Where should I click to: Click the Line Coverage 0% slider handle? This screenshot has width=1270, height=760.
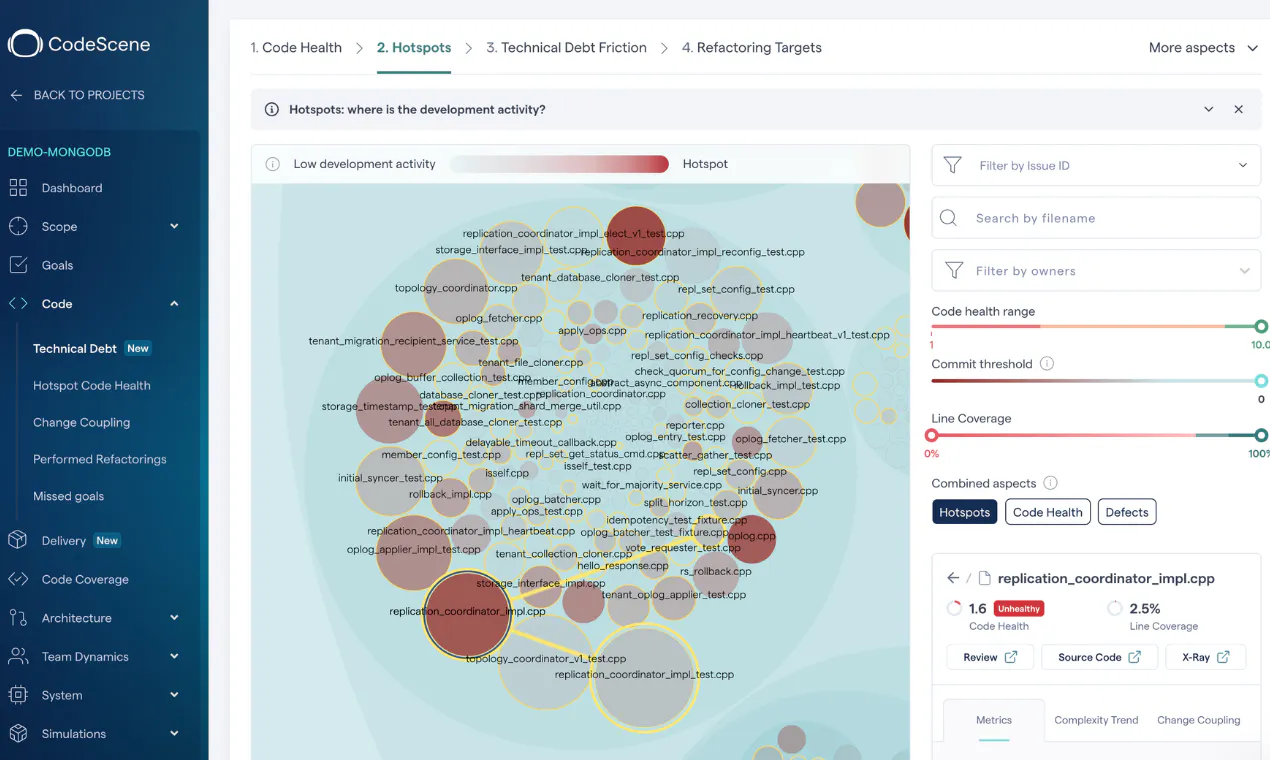coord(932,435)
